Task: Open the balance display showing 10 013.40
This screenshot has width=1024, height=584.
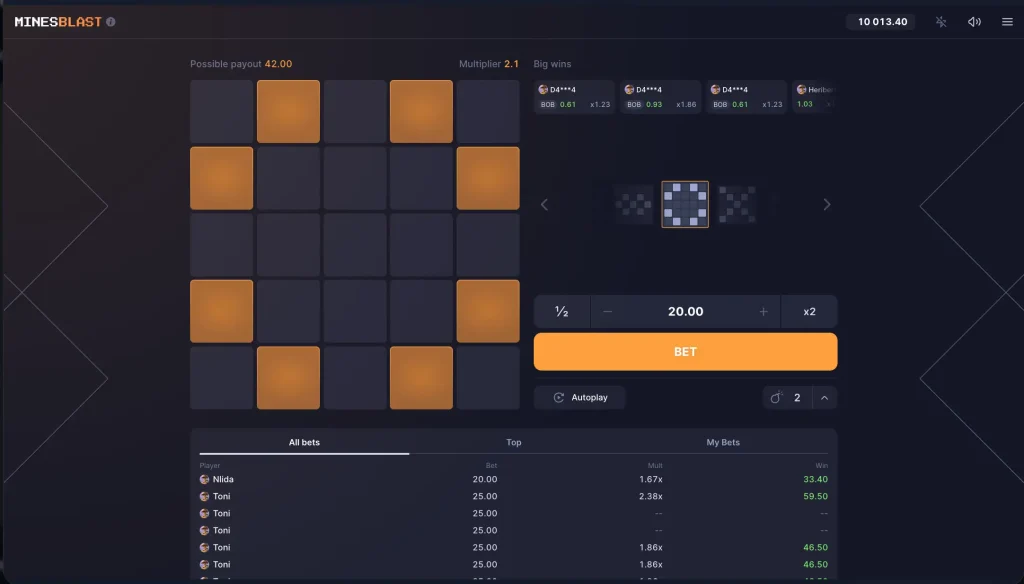Action: (882, 22)
